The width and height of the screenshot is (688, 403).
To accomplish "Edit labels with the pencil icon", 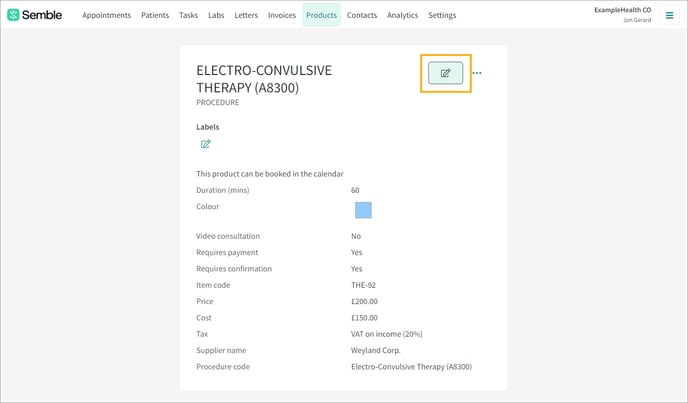I will pyautogui.click(x=205, y=144).
